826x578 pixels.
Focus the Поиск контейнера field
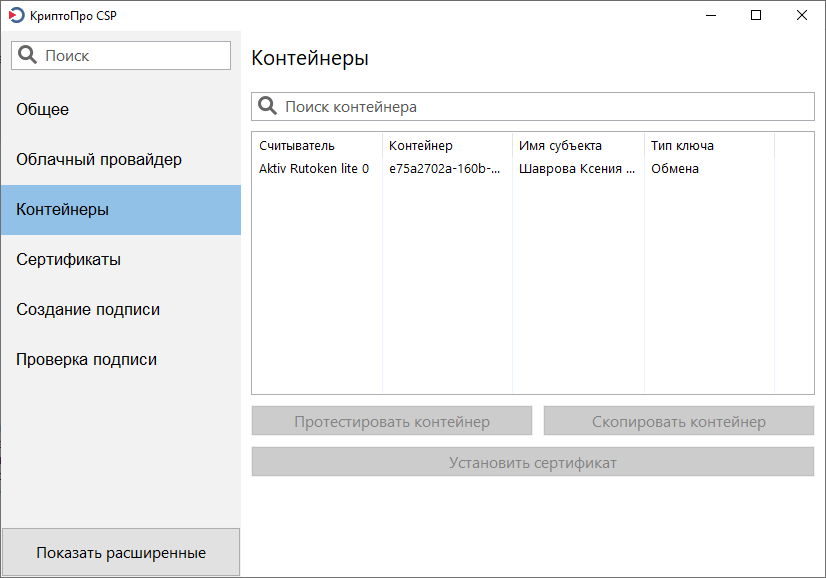tap(533, 106)
